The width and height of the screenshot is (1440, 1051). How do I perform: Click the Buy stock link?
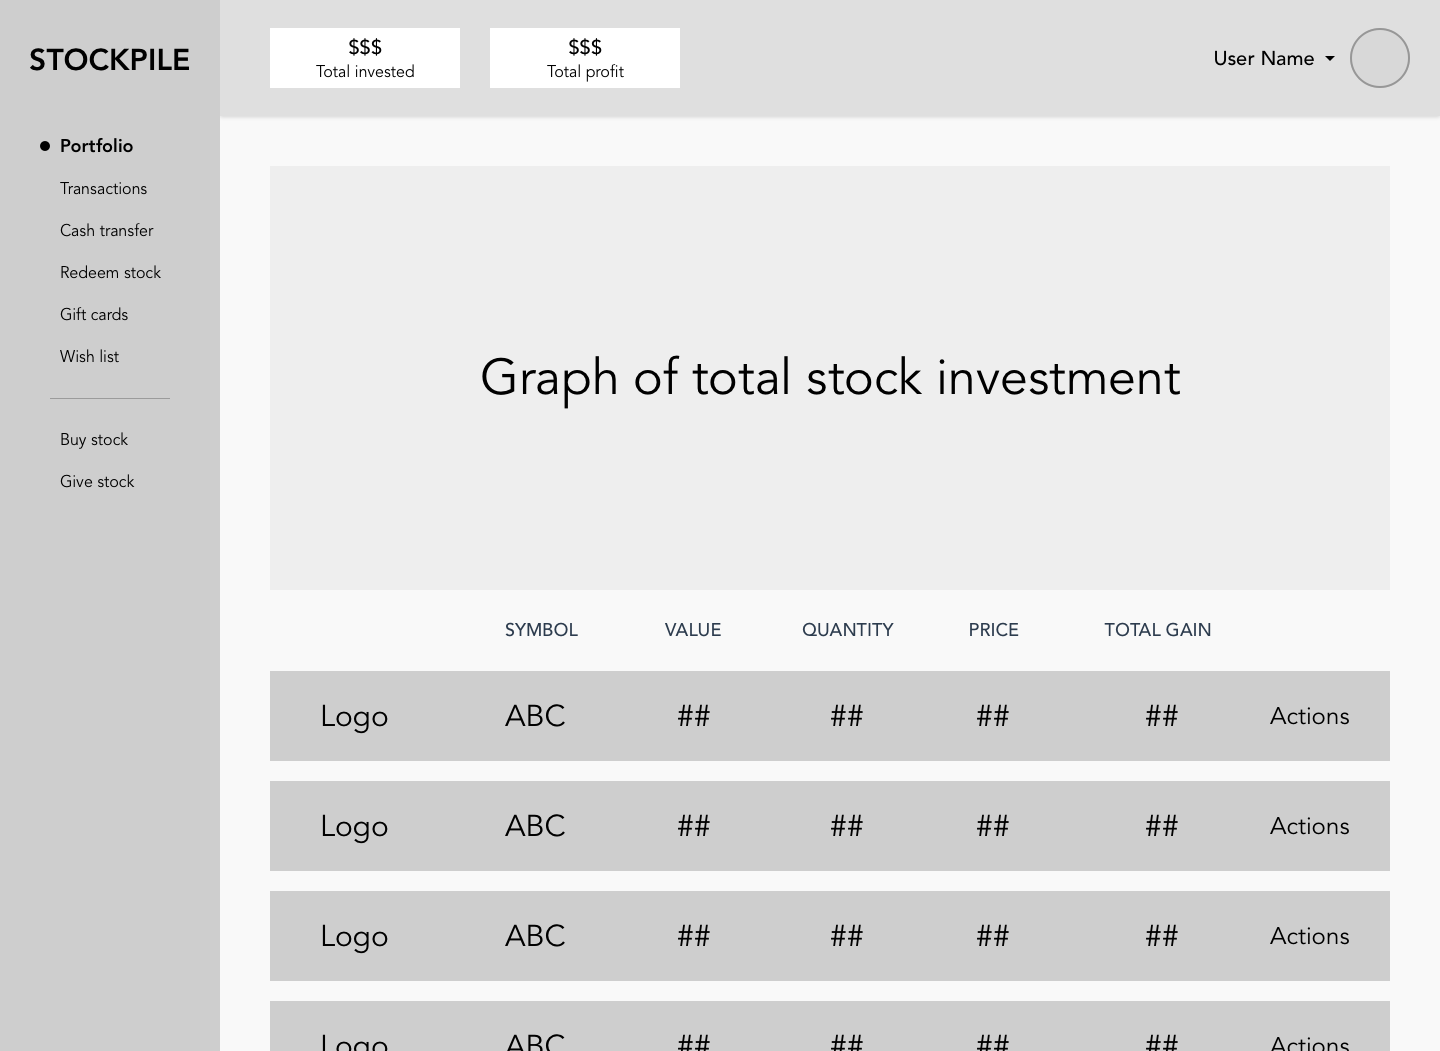point(94,440)
